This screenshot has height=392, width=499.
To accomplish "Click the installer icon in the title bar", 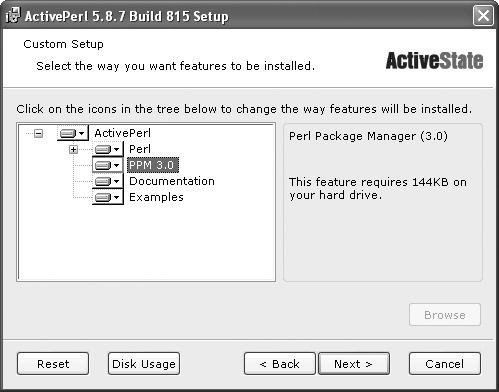I will [13, 15].
